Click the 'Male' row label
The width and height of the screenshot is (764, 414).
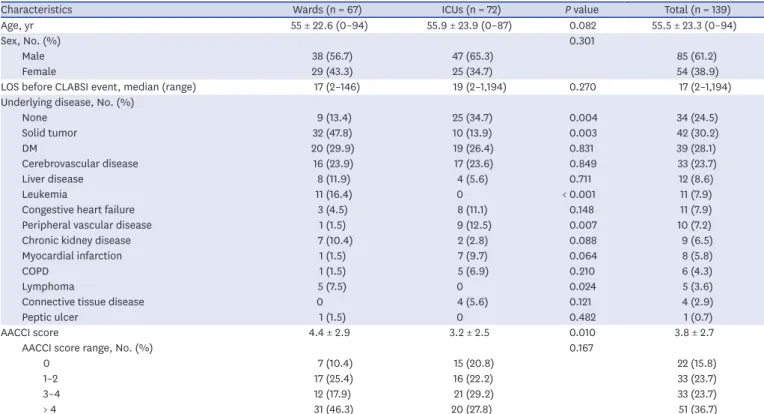[x=33, y=56]
